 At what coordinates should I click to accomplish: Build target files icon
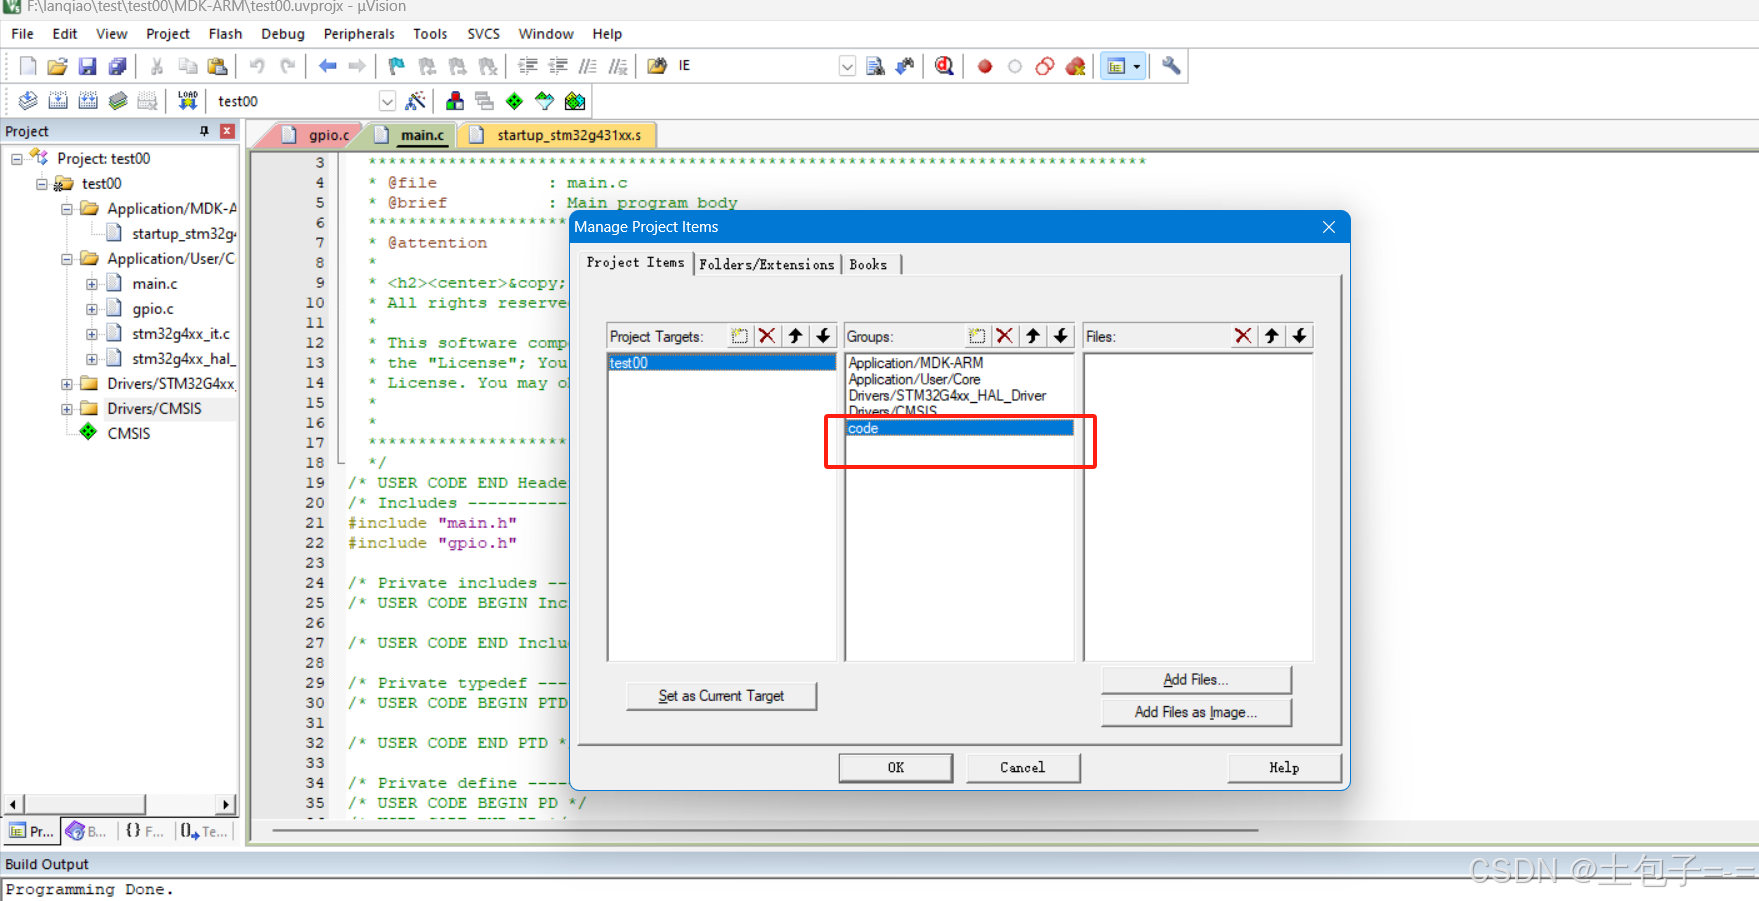click(58, 101)
